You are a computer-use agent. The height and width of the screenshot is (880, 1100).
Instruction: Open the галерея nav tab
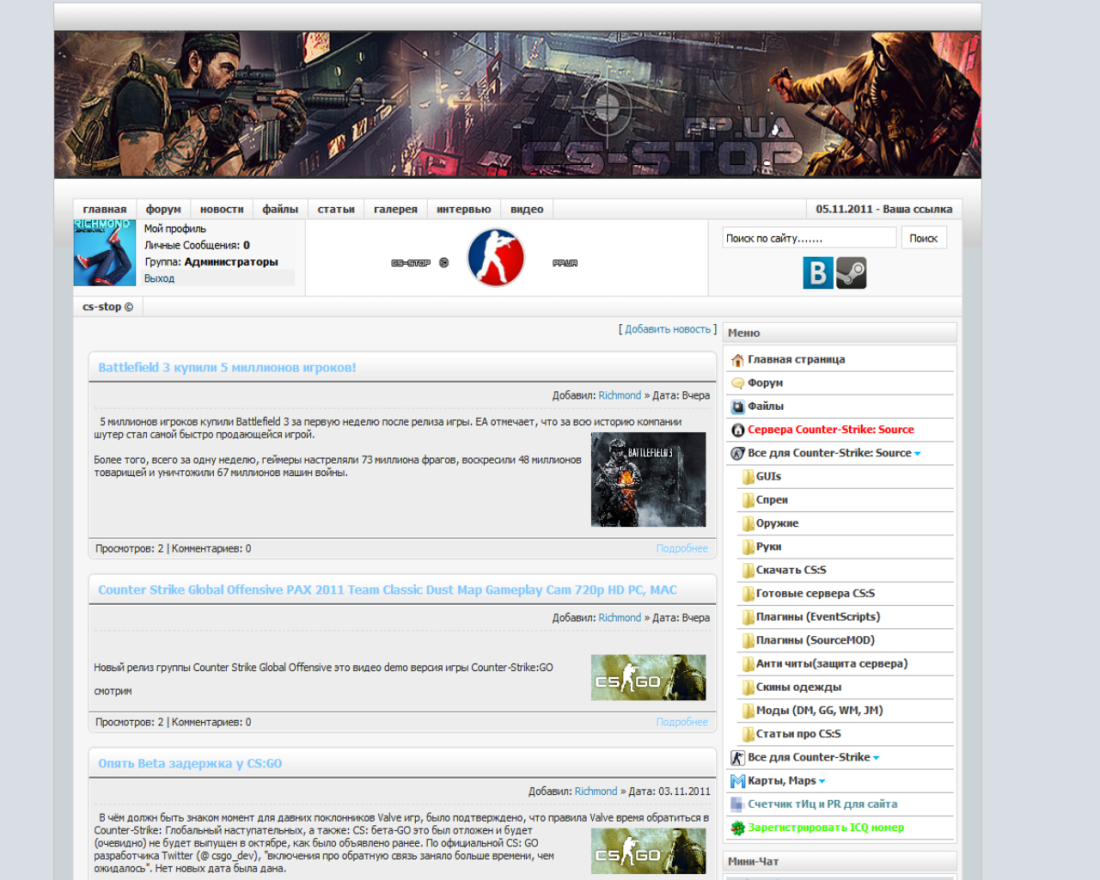coord(396,209)
